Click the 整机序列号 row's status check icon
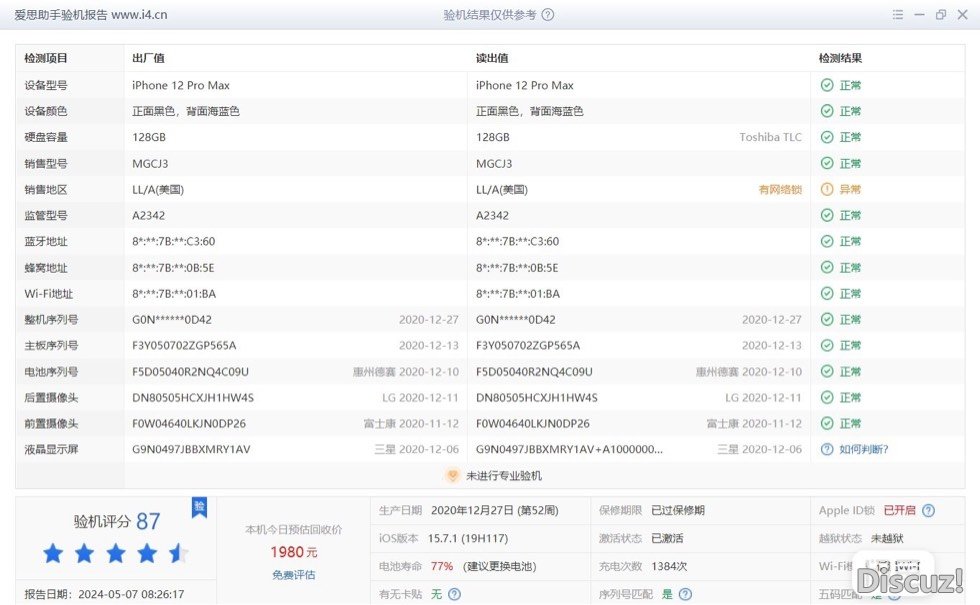The image size is (980, 605). [827, 319]
